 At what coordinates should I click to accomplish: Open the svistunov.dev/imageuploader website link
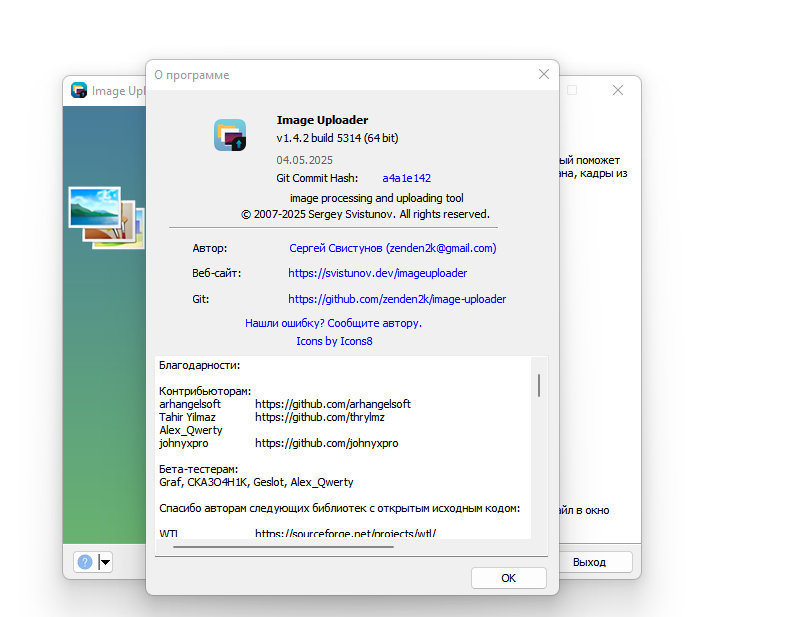[x=377, y=273]
